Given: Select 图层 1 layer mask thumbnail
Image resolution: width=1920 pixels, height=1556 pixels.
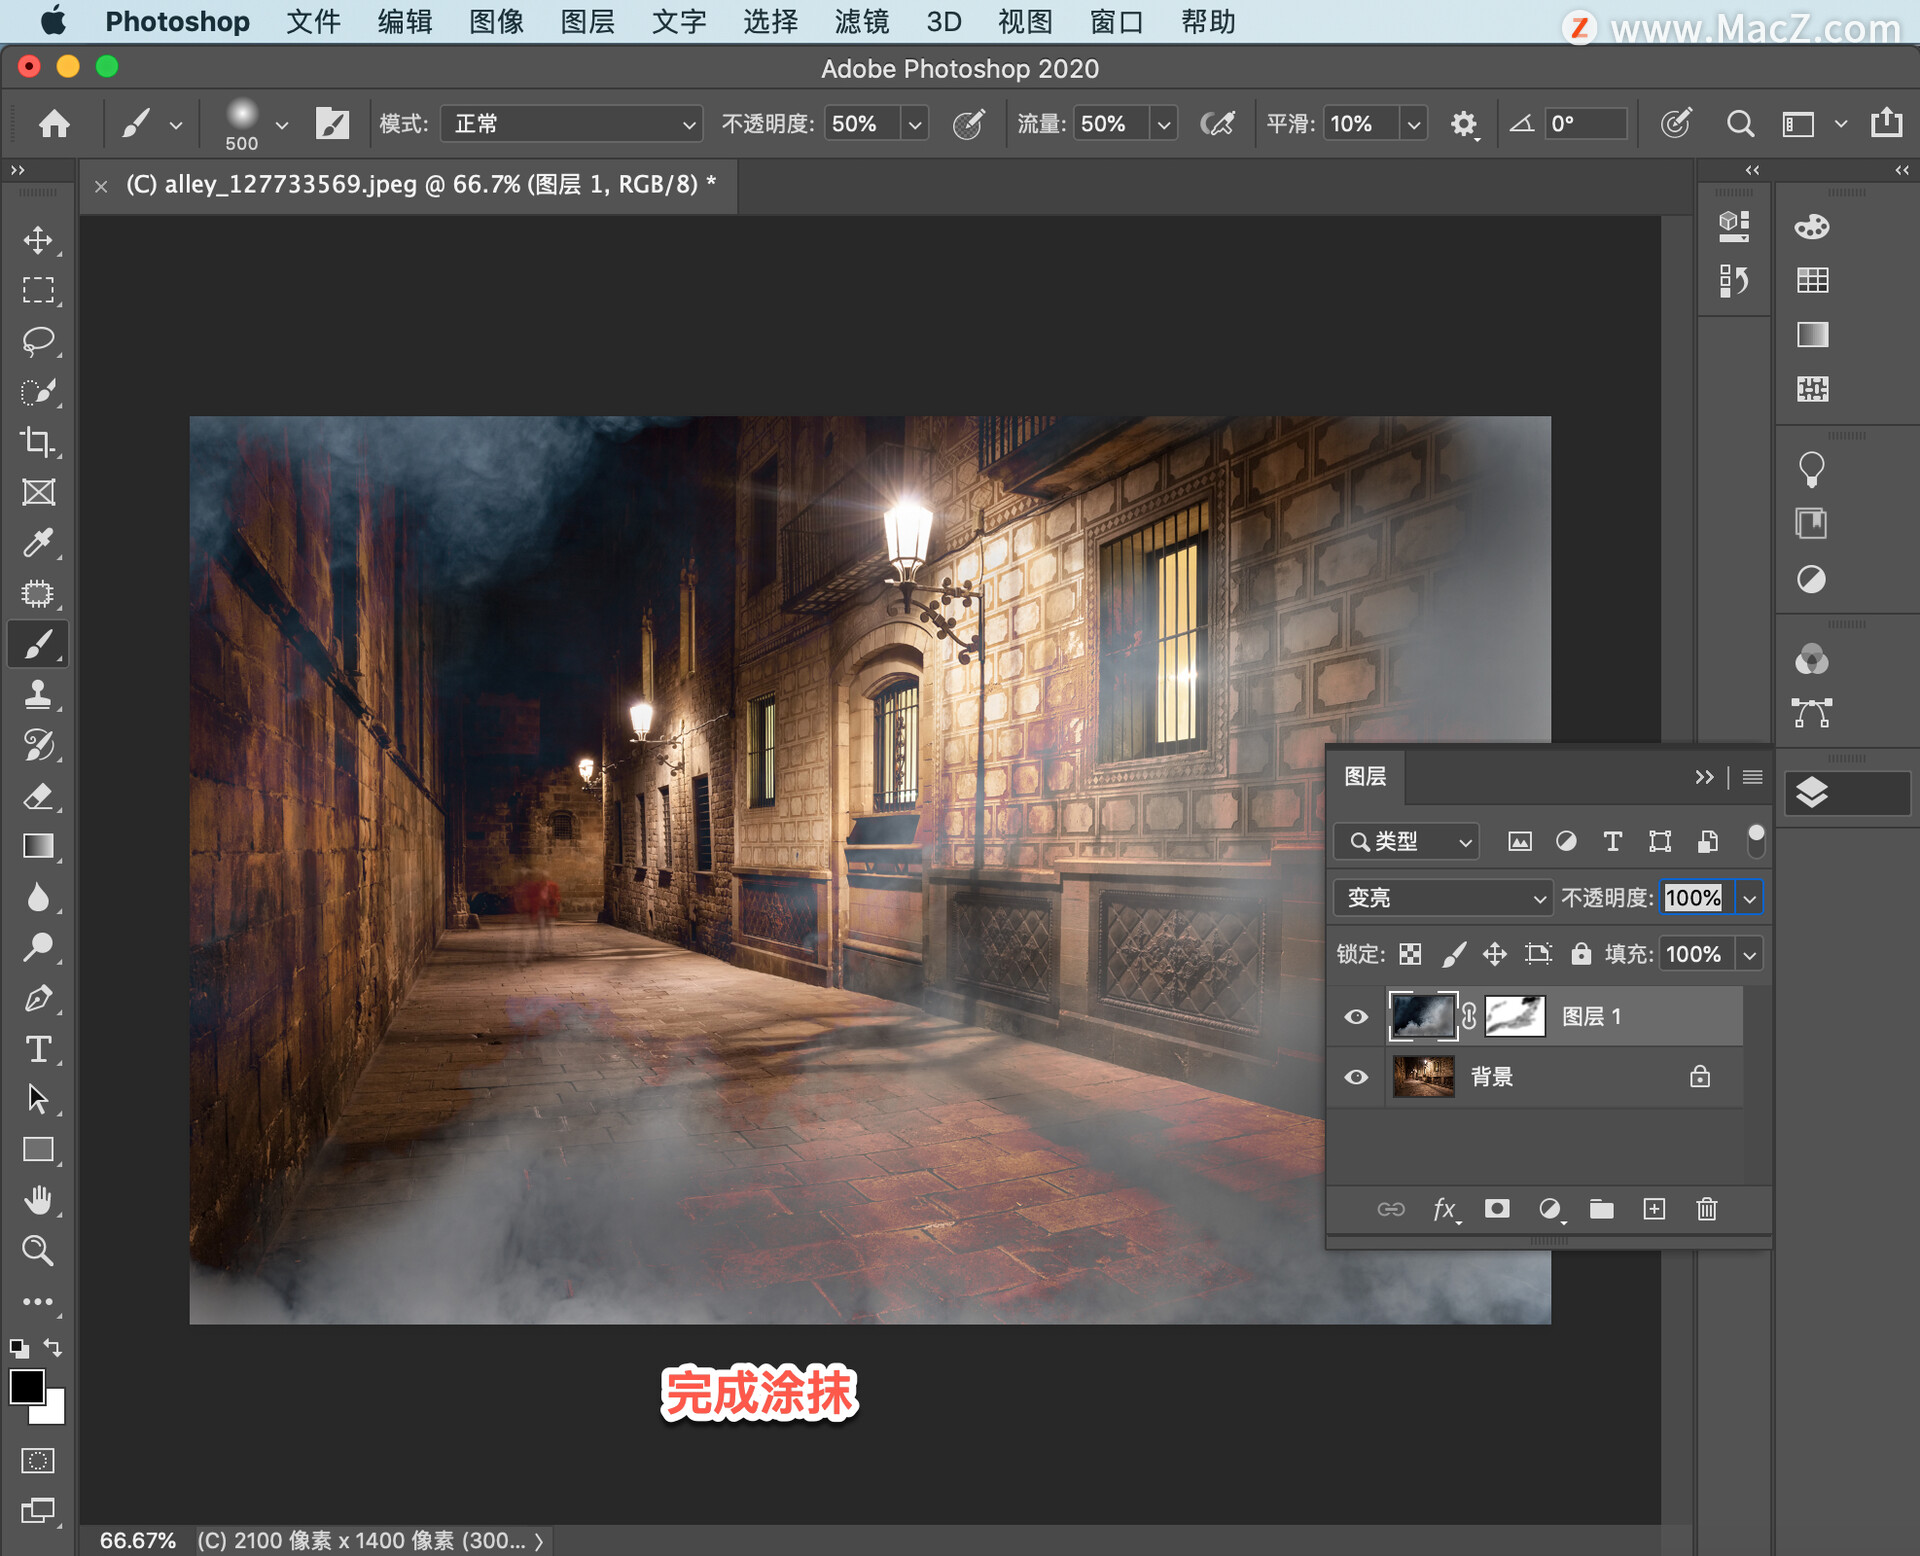Looking at the screenshot, I should click(1515, 1017).
